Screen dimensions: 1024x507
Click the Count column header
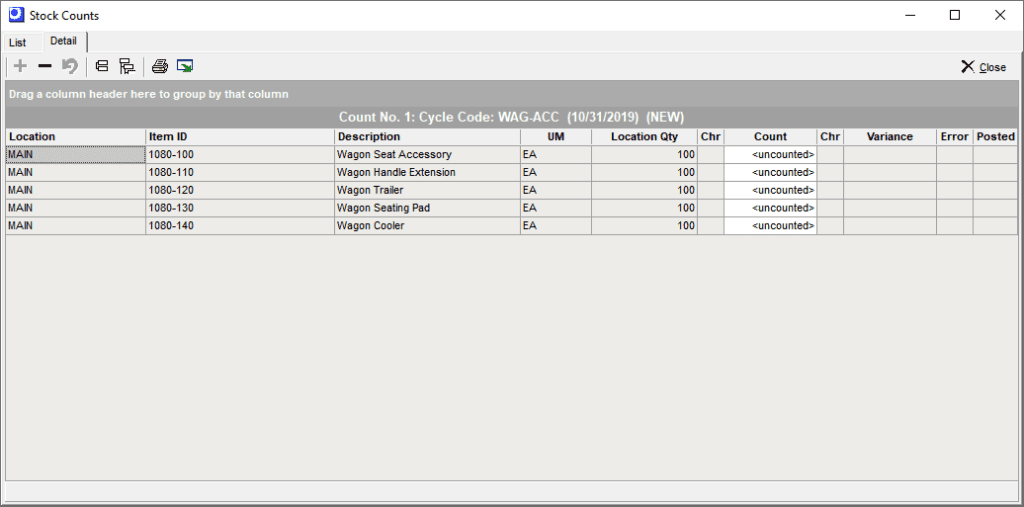pyautogui.click(x=771, y=137)
